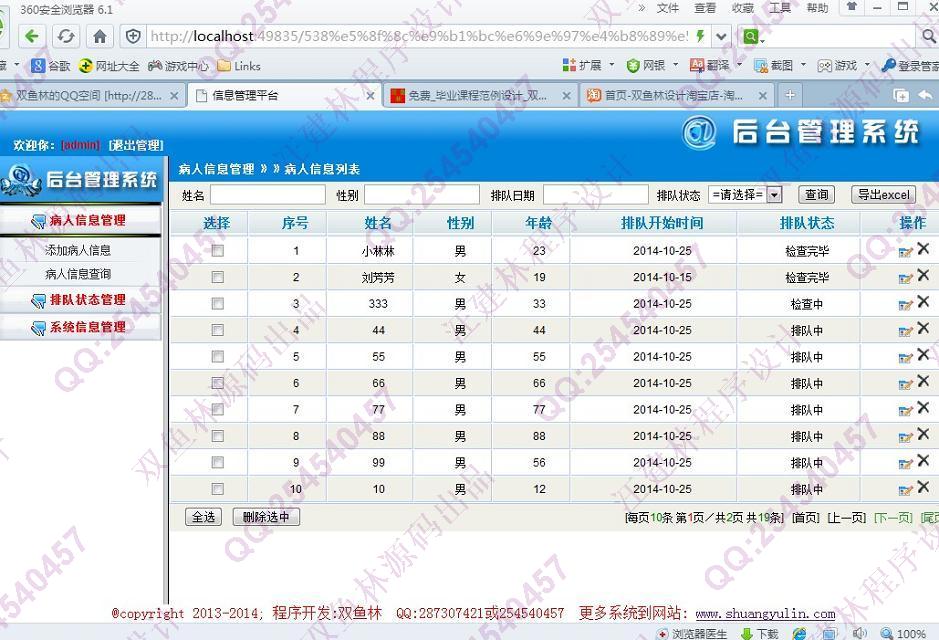939x640 pixels.
Task: Click the edit icon for patient 小林林
Action: pyautogui.click(x=905, y=251)
